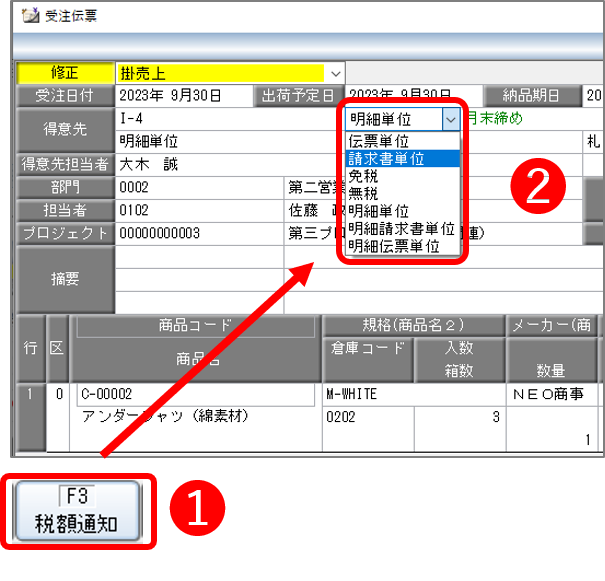
Task: Click the 数量 cell showing 1
Action: (x=552, y=429)
